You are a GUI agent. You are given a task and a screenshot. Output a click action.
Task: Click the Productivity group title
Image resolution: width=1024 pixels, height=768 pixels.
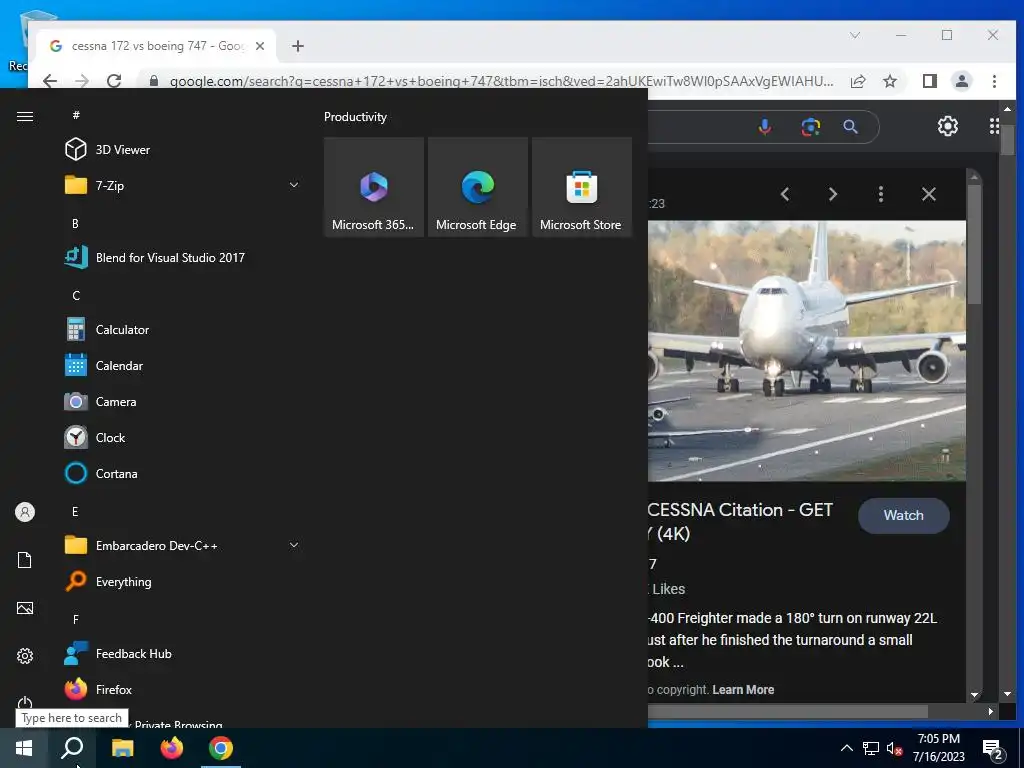[x=355, y=117]
